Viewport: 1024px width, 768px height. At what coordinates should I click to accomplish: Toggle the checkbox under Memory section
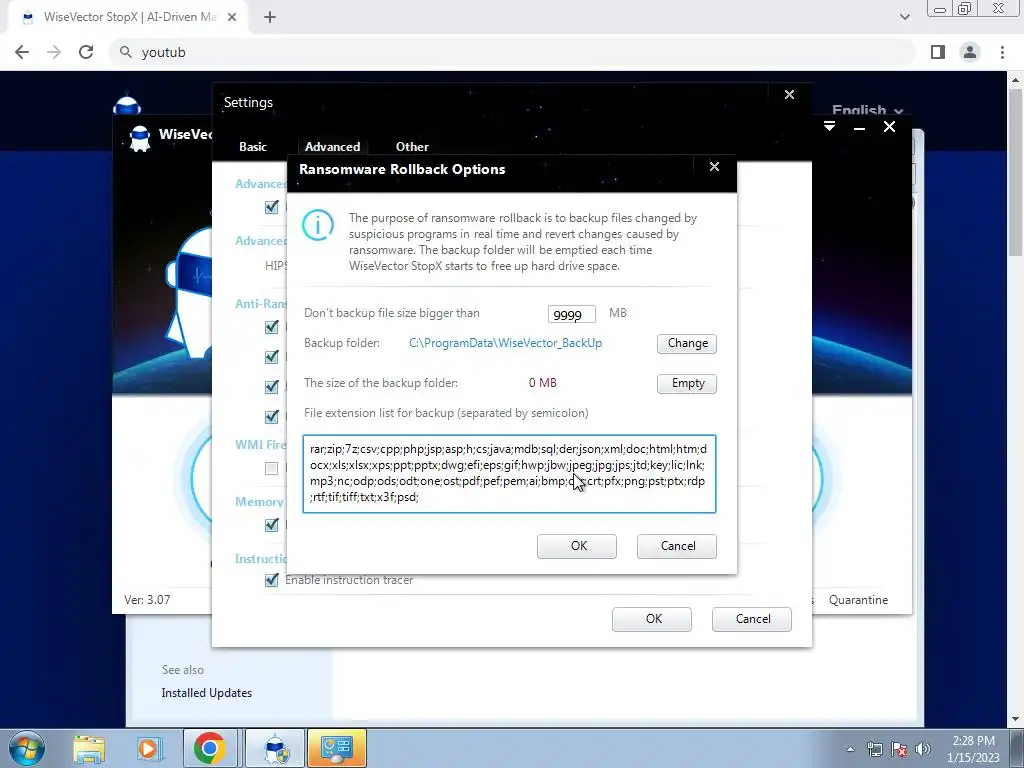[x=272, y=525]
